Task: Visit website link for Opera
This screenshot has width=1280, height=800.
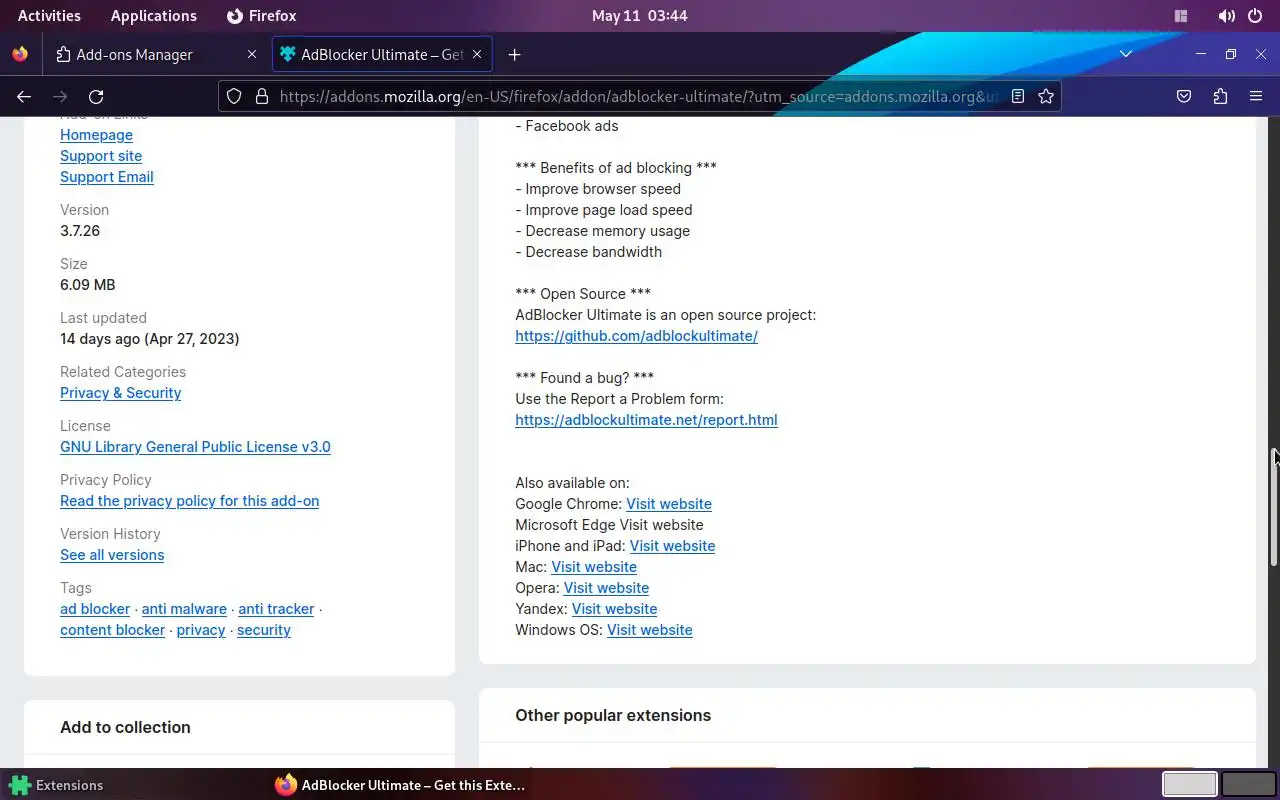Action: pyautogui.click(x=606, y=588)
